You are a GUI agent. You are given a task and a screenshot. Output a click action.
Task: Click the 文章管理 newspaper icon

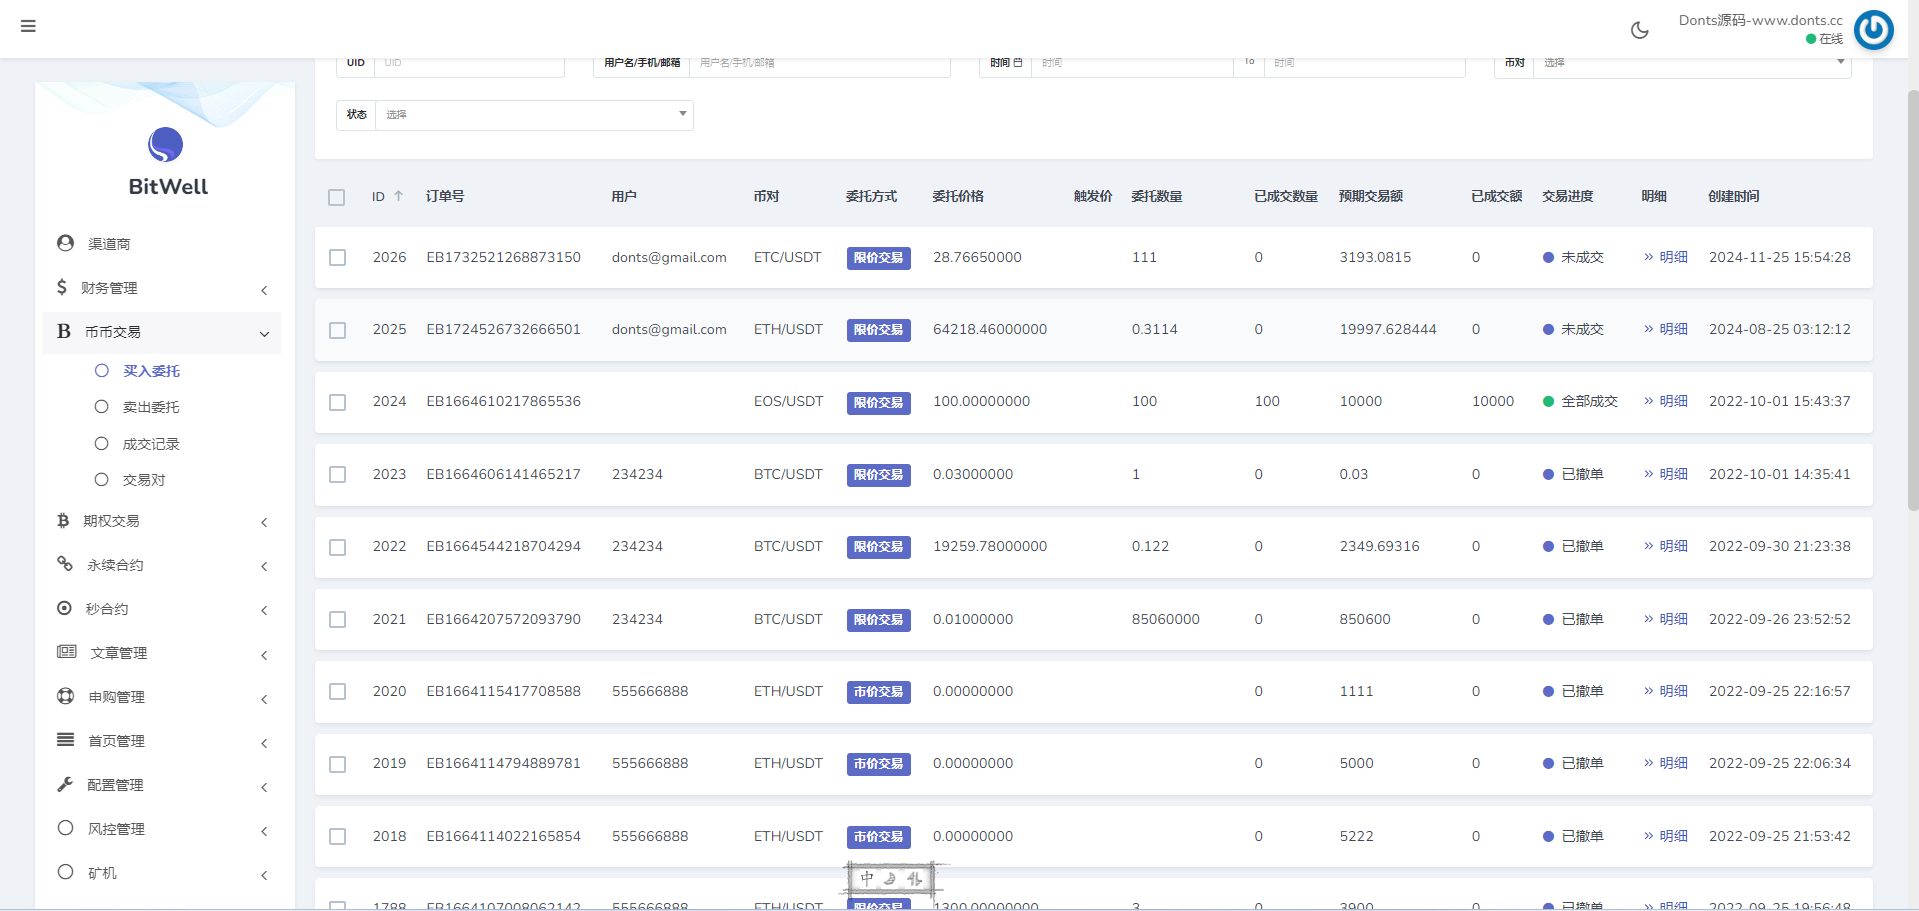tap(67, 652)
